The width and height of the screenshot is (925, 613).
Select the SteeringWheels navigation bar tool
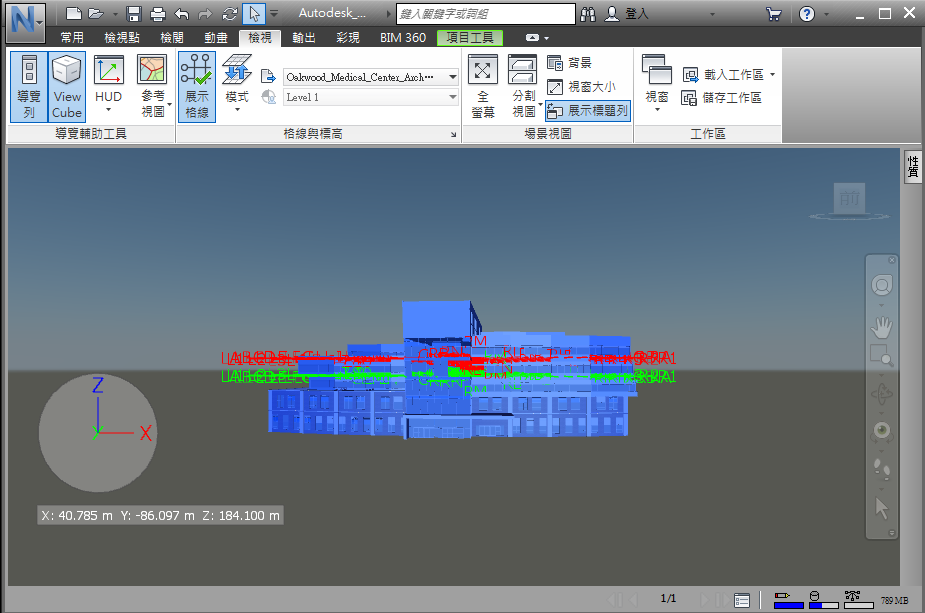(882, 286)
